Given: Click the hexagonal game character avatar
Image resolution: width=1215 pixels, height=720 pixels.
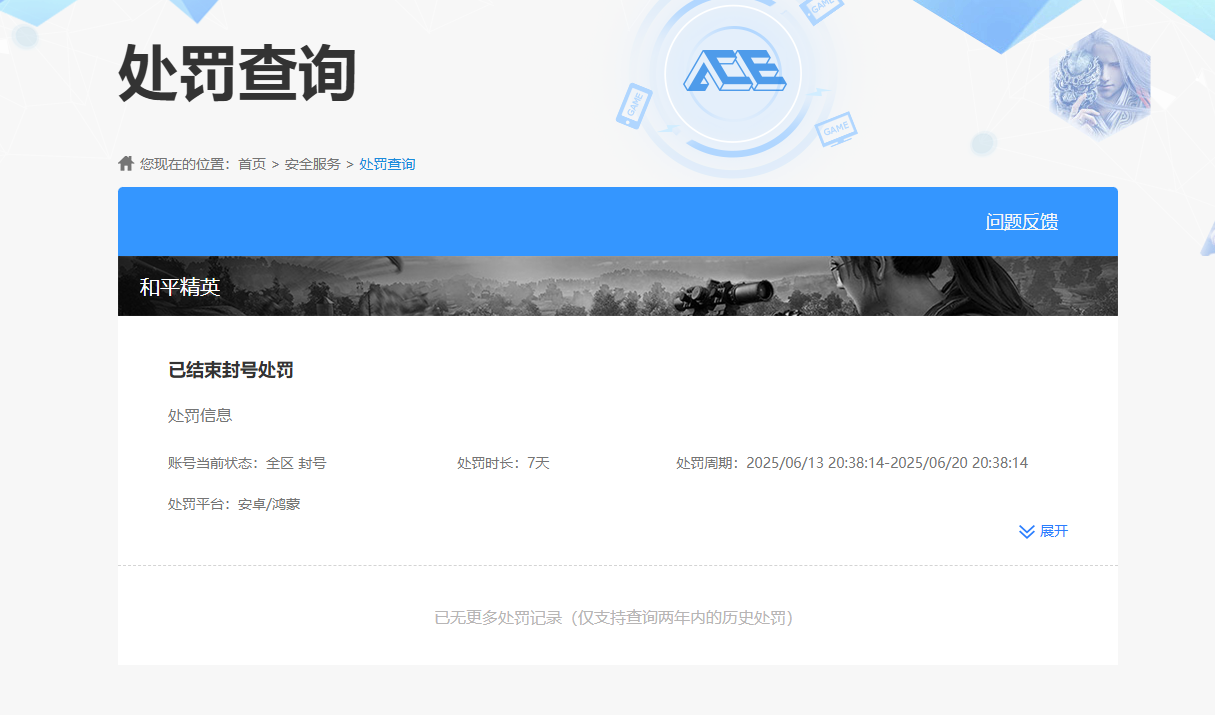Looking at the screenshot, I should coord(1098,85).
